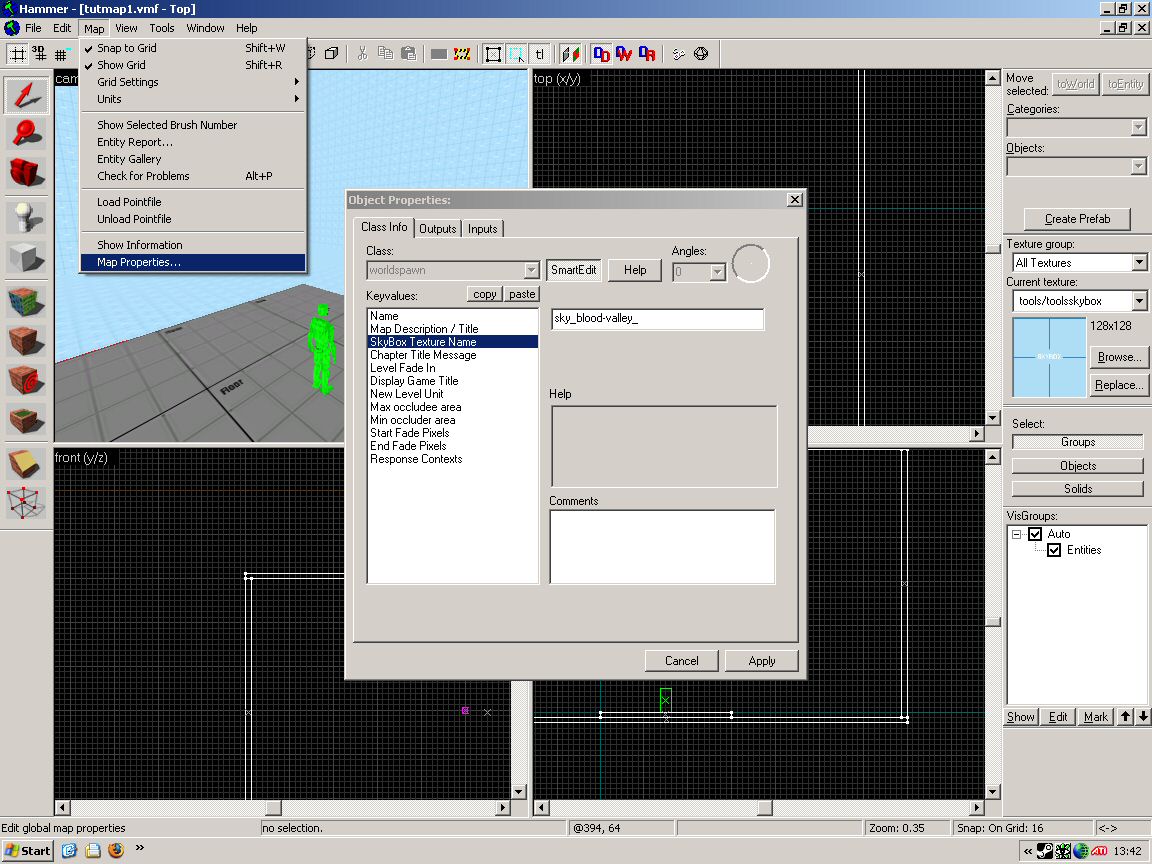The image size is (1152, 864).
Task: Pick the white cube Block tool
Action: click(x=26, y=256)
